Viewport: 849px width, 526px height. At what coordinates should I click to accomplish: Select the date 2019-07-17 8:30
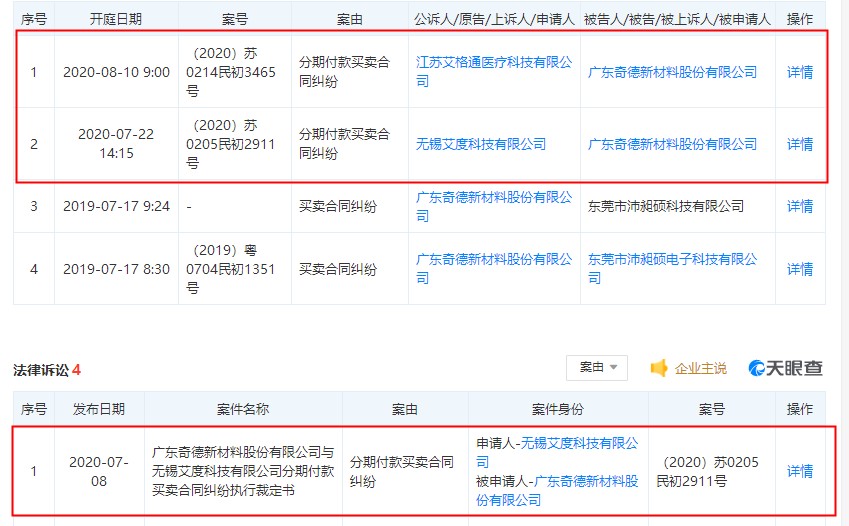(x=116, y=269)
